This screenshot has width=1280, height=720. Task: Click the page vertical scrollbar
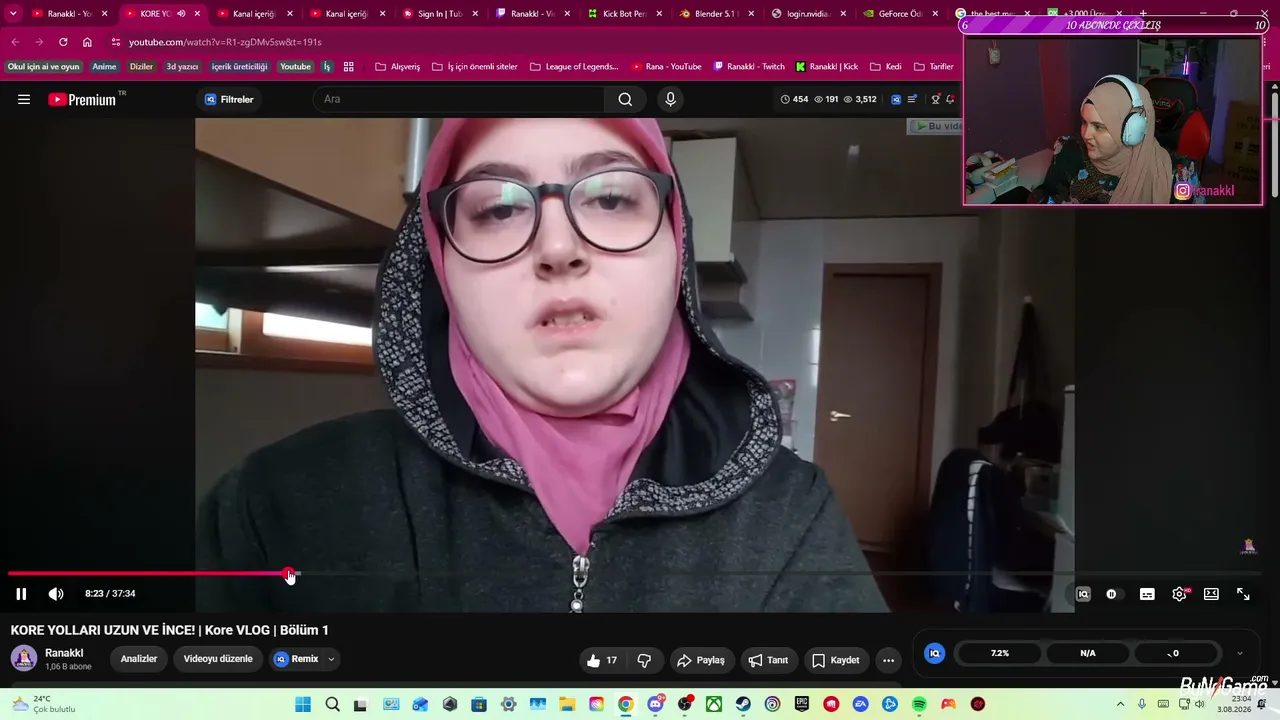(x=1275, y=145)
